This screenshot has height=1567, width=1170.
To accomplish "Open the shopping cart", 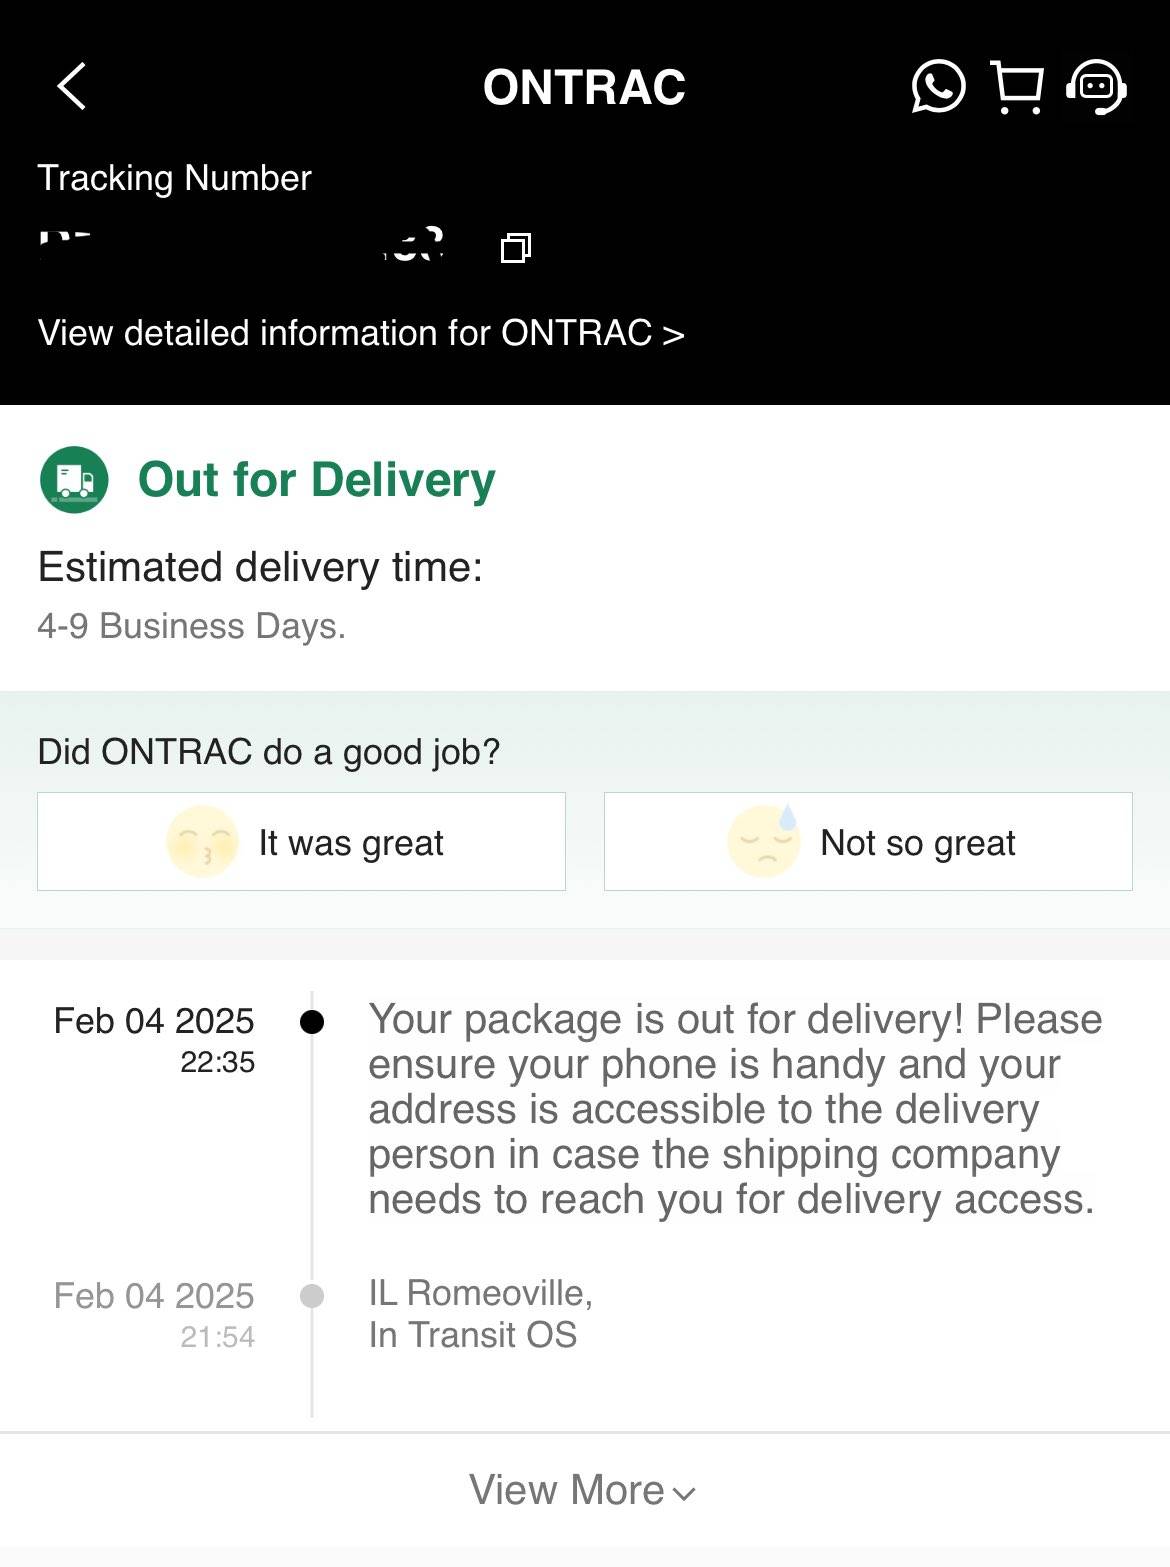I will (1017, 86).
